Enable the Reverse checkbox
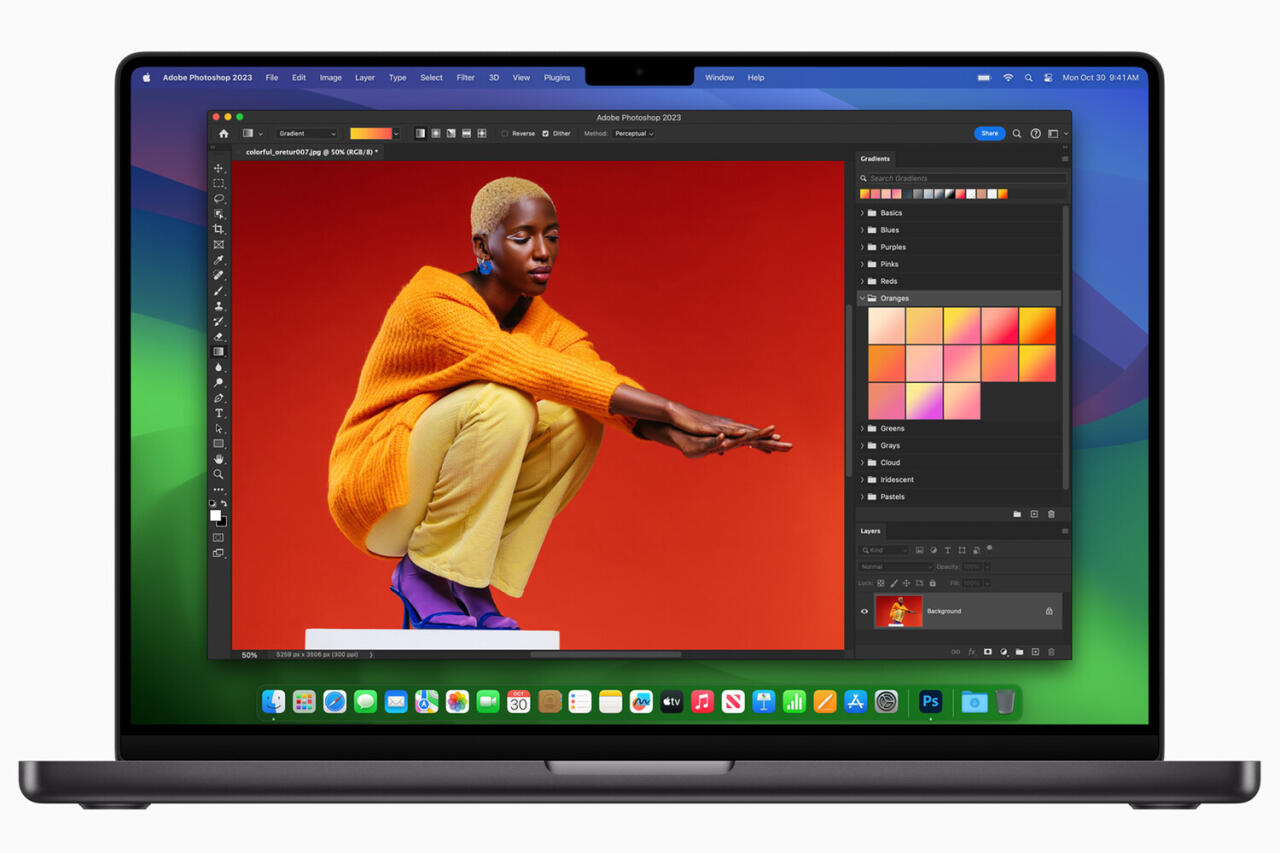Viewport: 1280px width, 853px height. point(505,133)
